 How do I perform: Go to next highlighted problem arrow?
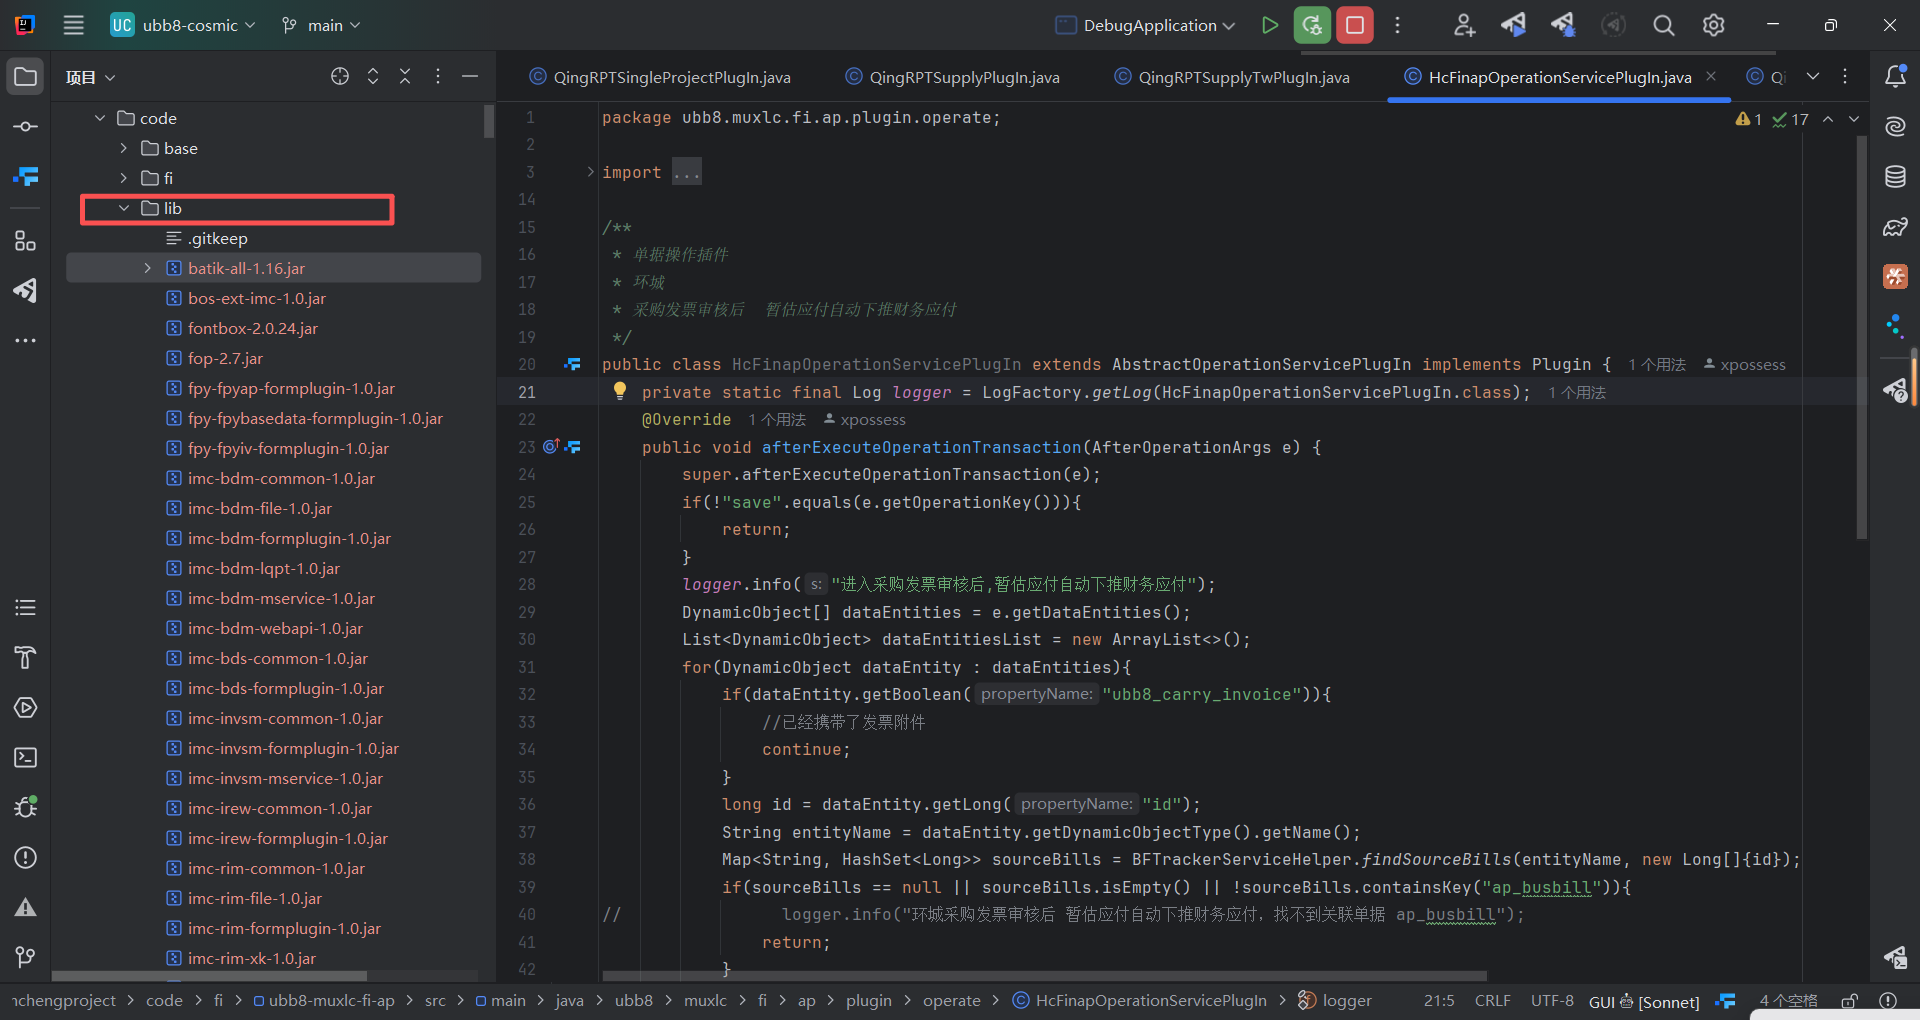(1854, 119)
